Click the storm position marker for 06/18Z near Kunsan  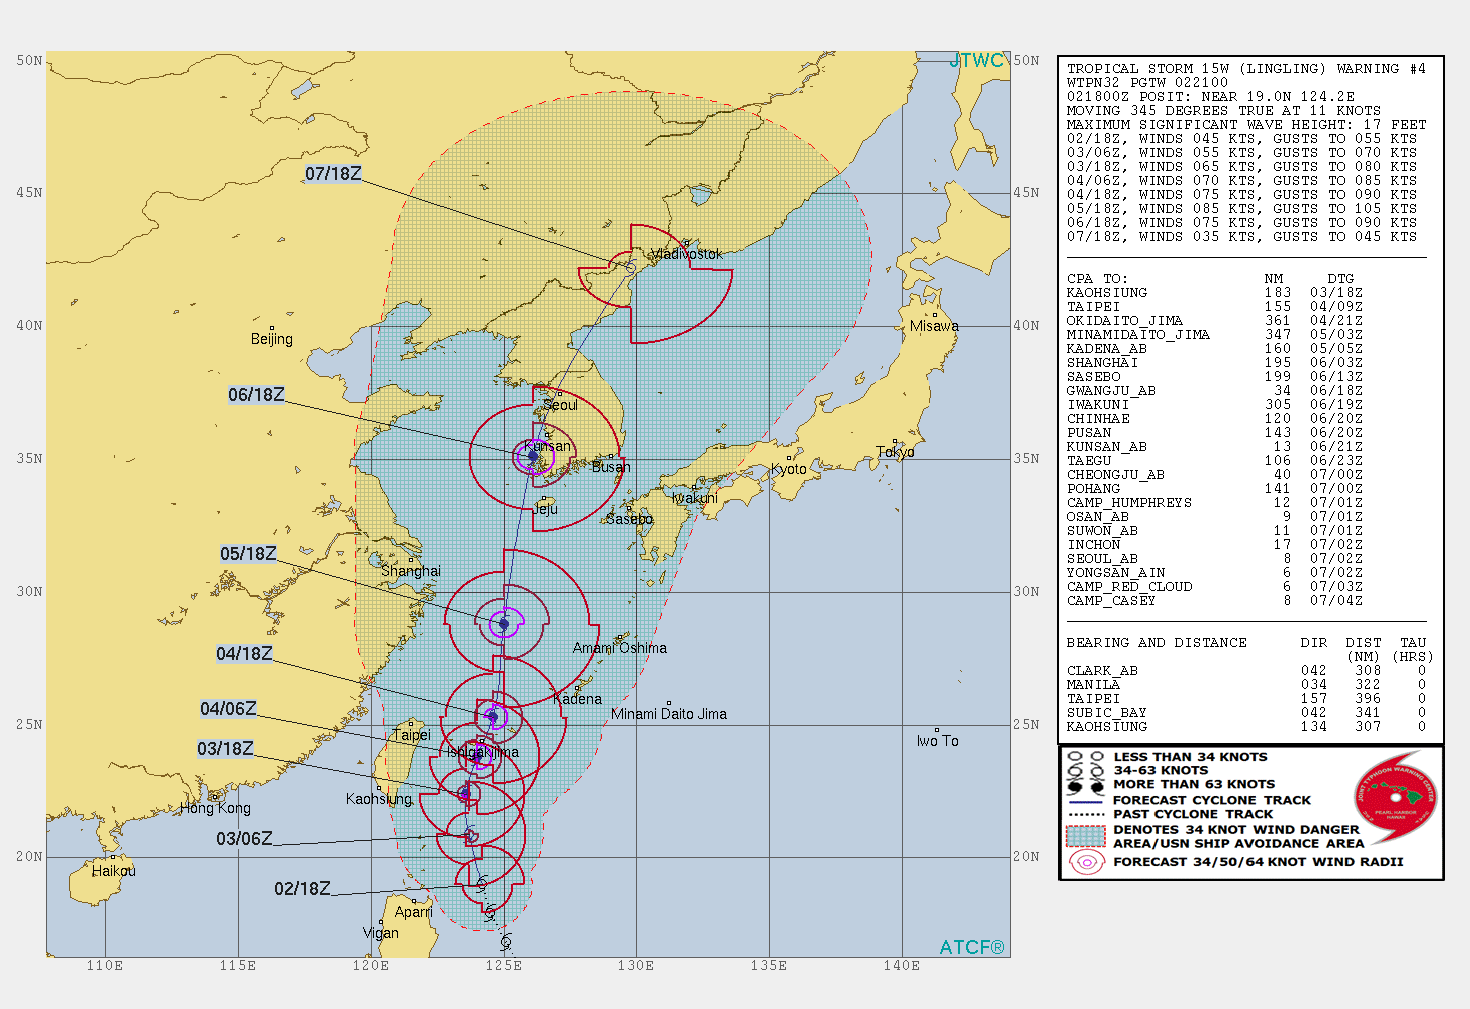[x=533, y=456]
